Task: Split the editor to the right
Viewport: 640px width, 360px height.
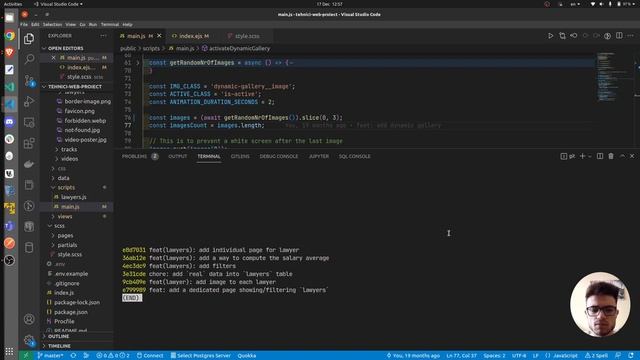Action: (619, 36)
